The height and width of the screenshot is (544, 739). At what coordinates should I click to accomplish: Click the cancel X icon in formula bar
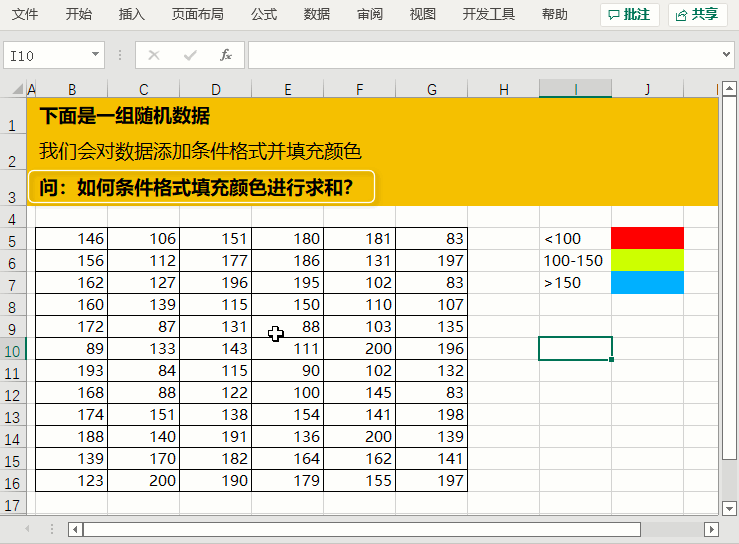tap(154, 56)
